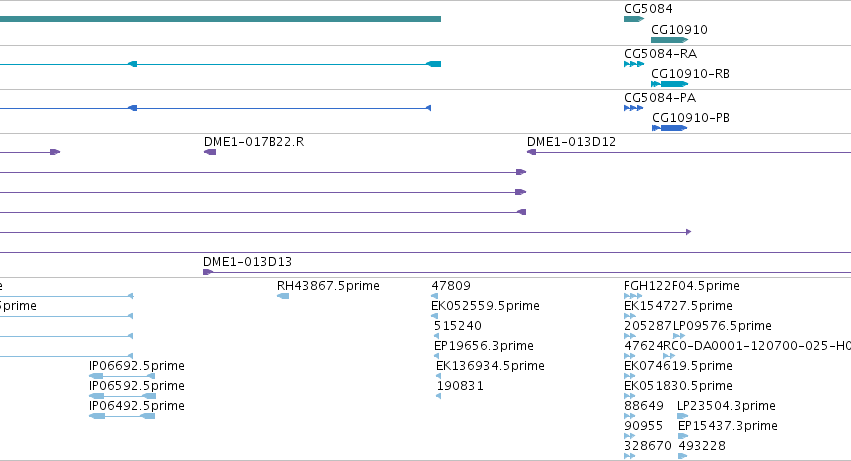
Task: Click the DME1-013D13 label text
Action: pos(247,262)
